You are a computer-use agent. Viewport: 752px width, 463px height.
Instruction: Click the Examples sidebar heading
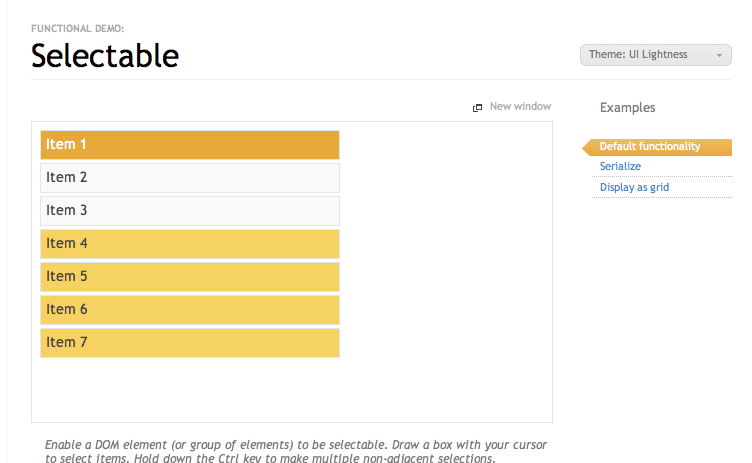tap(627, 108)
